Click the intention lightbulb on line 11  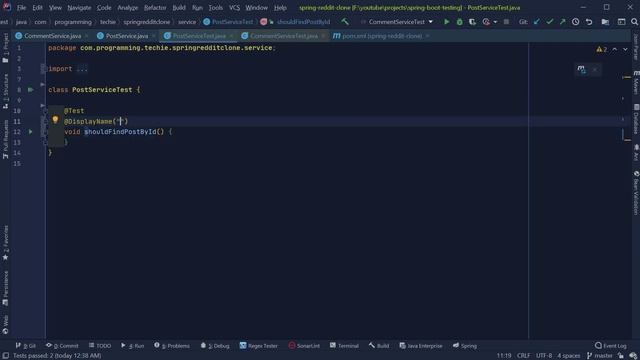[55, 120]
